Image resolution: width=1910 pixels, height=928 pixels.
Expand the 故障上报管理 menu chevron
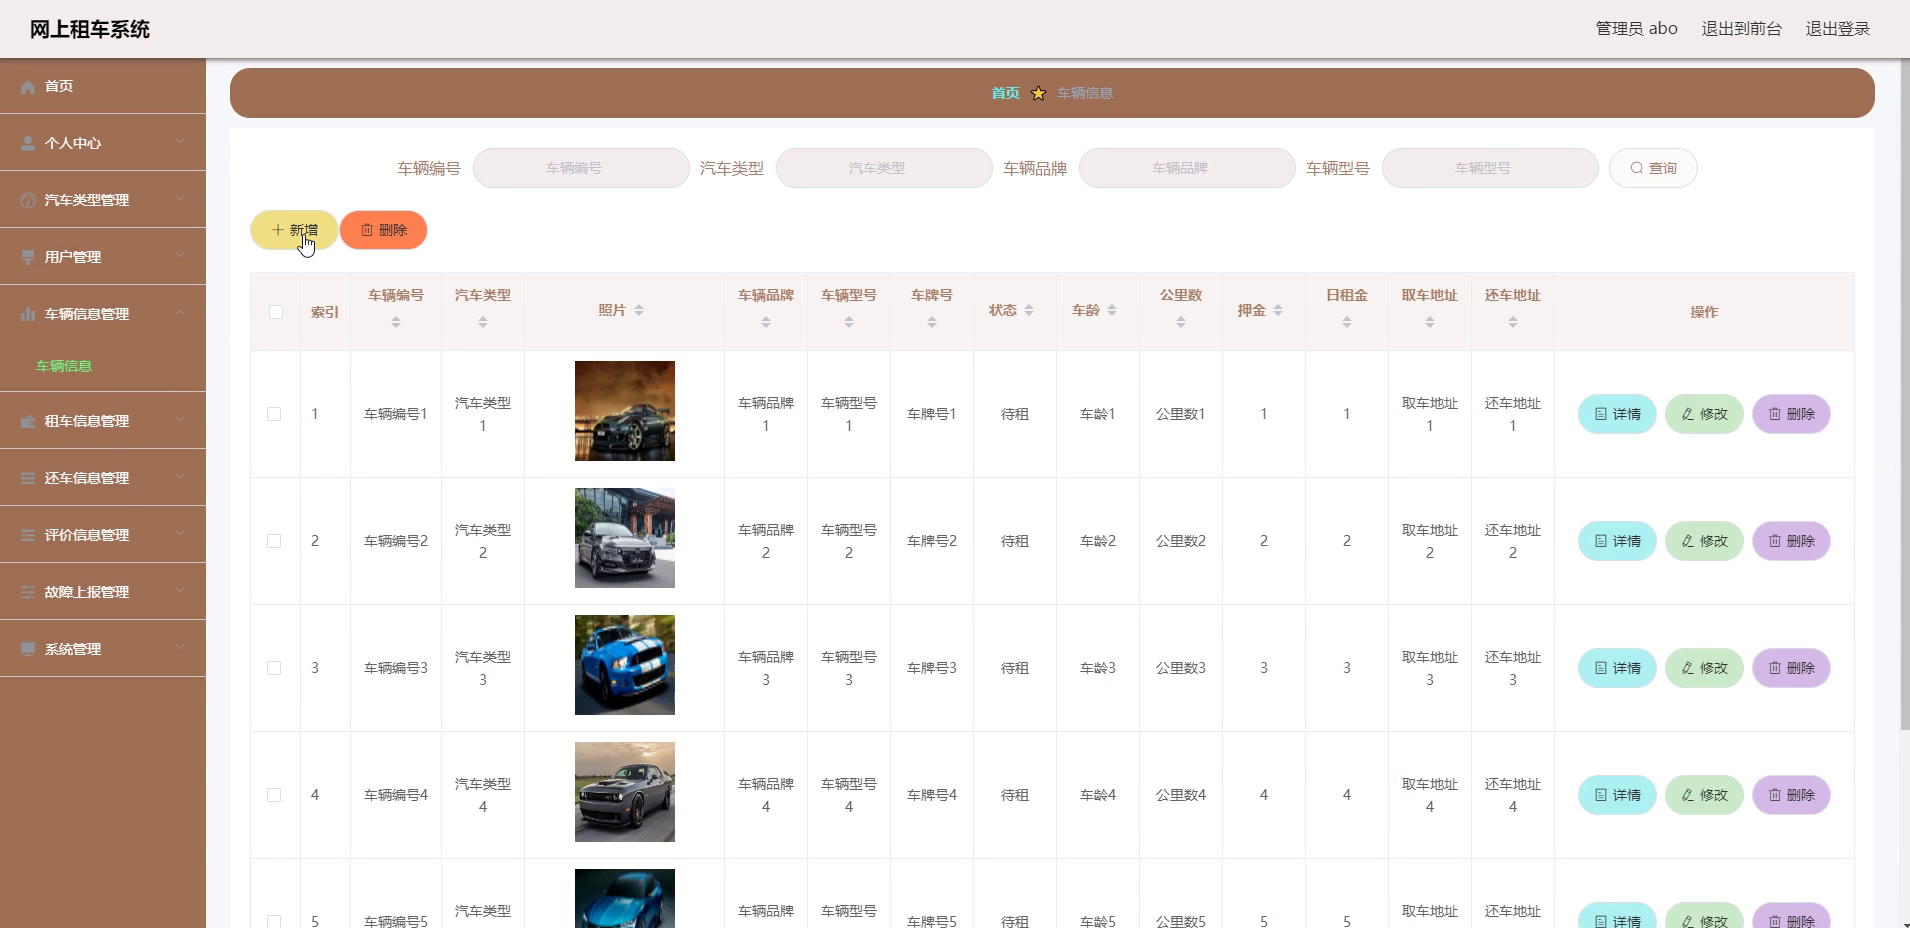(180, 591)
